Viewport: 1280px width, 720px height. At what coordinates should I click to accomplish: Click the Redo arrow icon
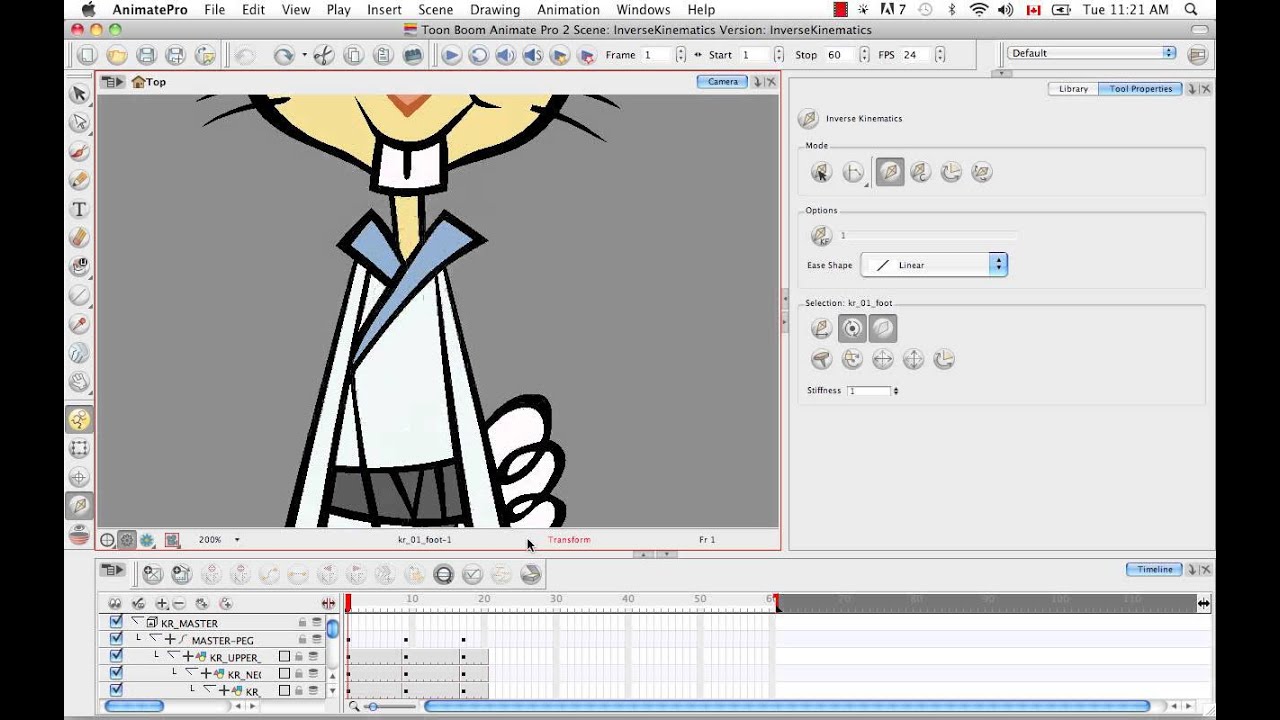point(283,55)
